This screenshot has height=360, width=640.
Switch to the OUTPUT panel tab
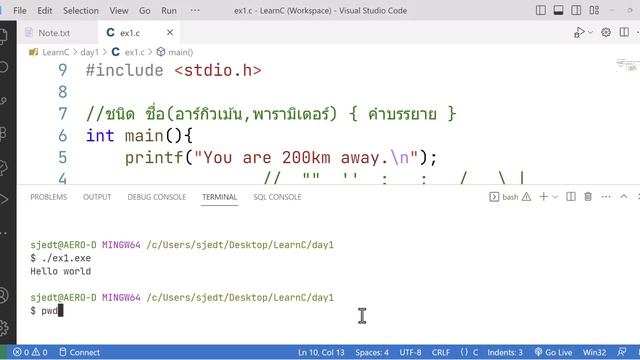[x=97, y=197]
